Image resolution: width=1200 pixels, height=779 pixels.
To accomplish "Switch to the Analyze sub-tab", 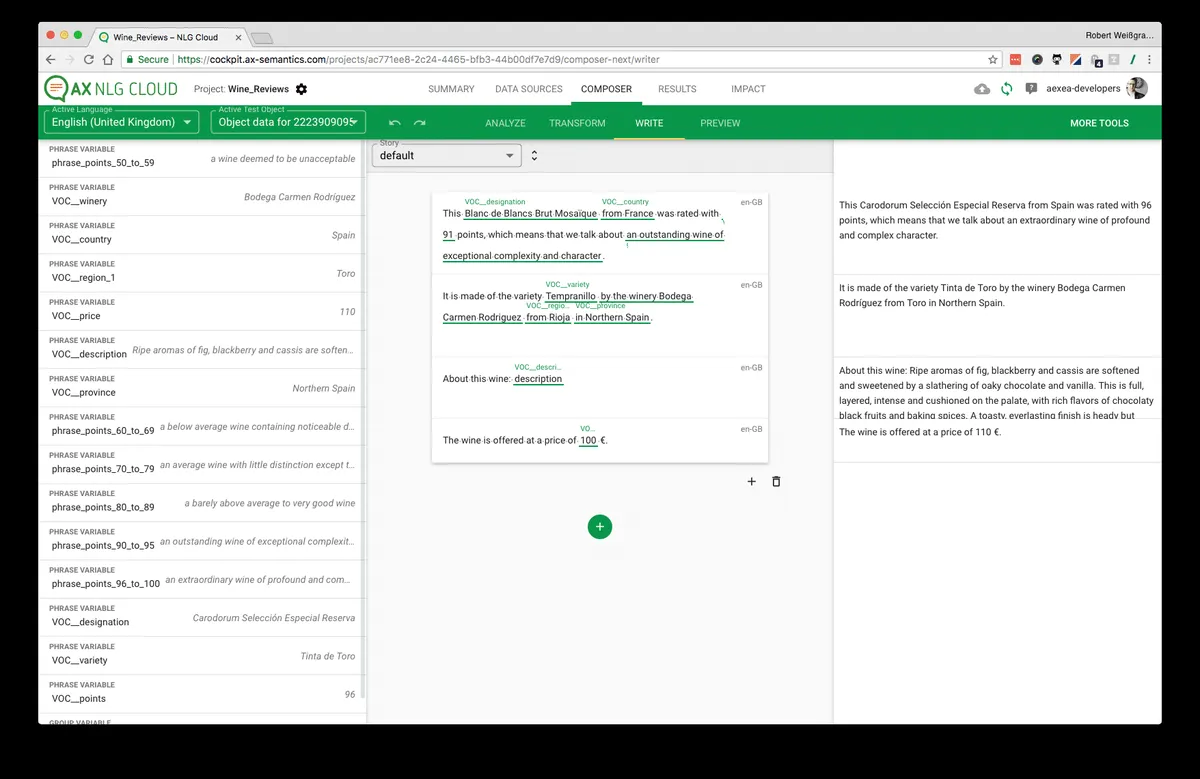I will pyautogui.click(x=505, y=123).
